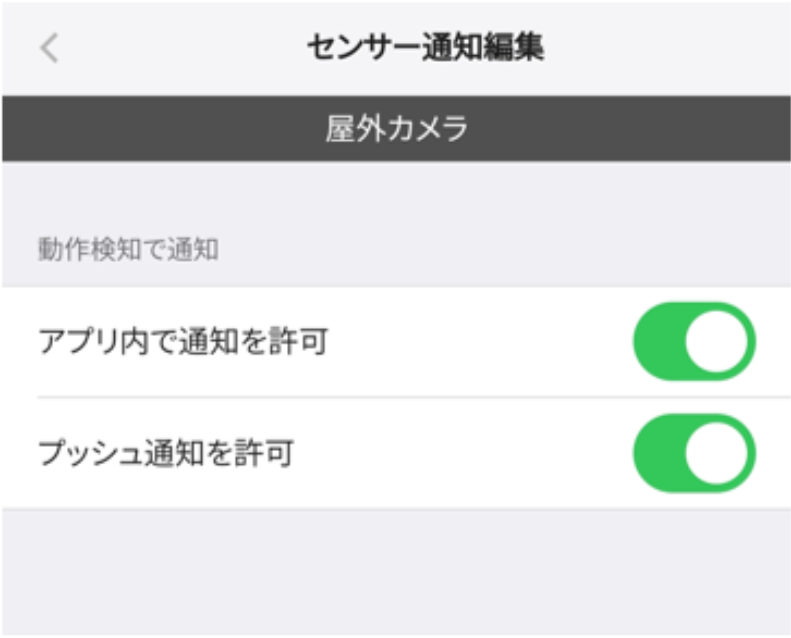Click the dark gray camera name bar
Viewport: 791px width, 638px height.
pos(150,129)
